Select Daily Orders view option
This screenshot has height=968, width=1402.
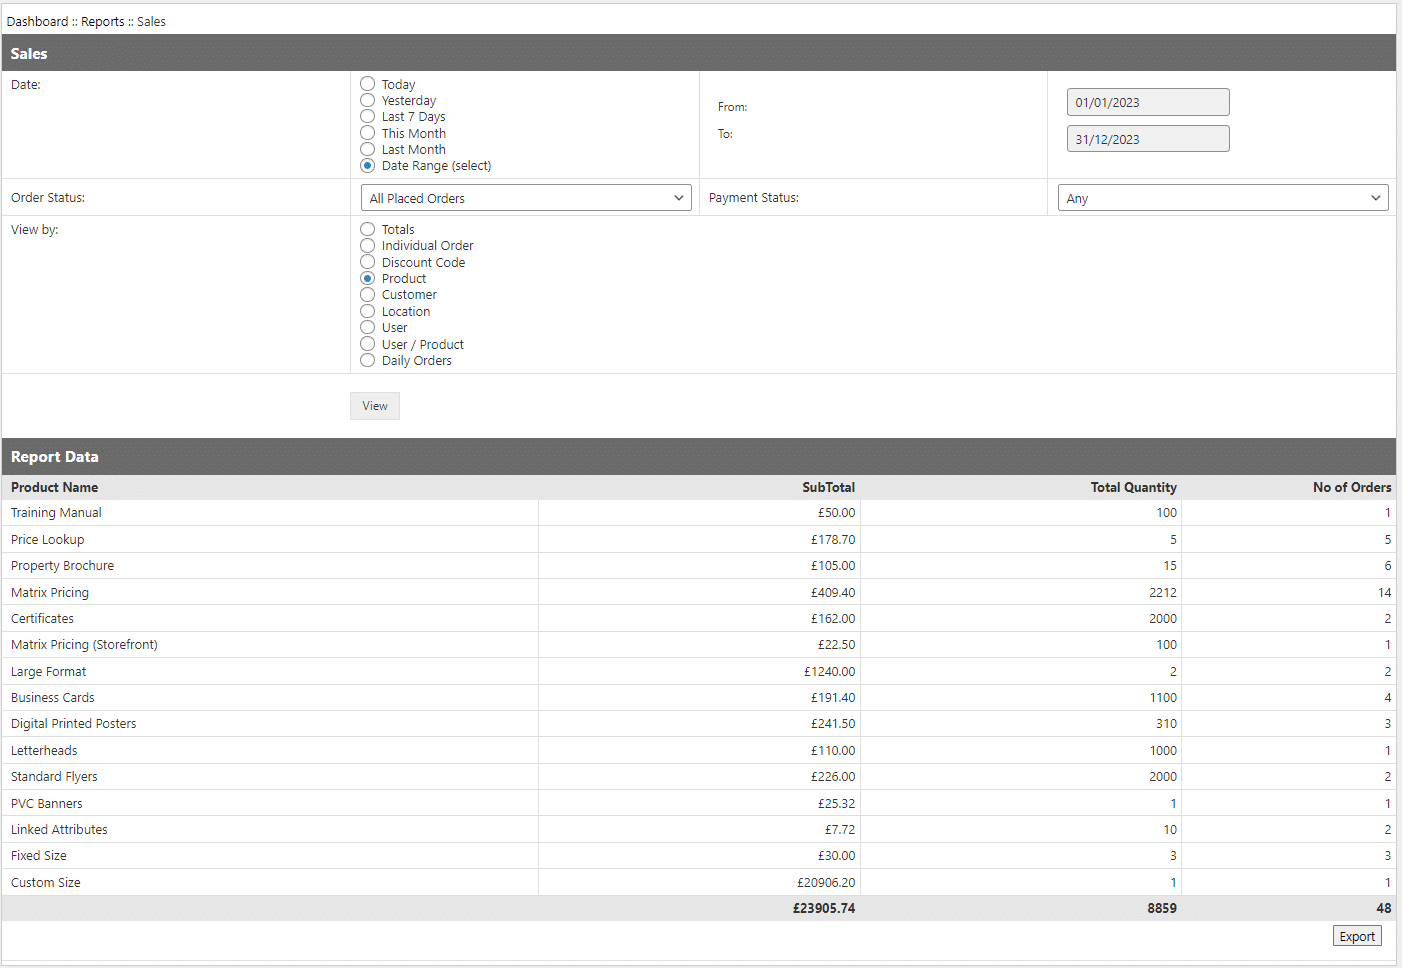[368, 360]
